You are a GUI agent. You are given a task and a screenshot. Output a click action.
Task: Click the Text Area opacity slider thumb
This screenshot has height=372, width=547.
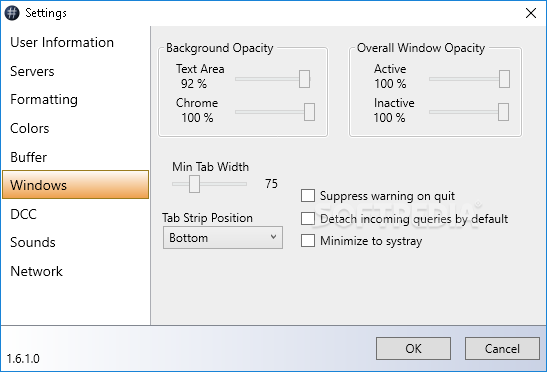pos(305,79)
